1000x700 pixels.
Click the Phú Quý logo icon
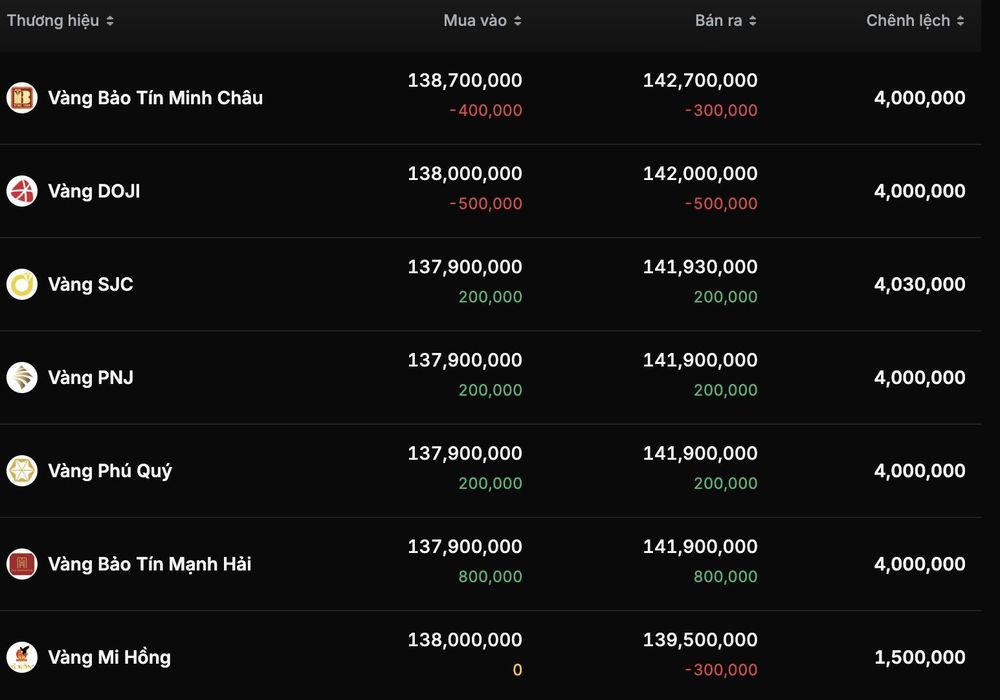point(22,470)
